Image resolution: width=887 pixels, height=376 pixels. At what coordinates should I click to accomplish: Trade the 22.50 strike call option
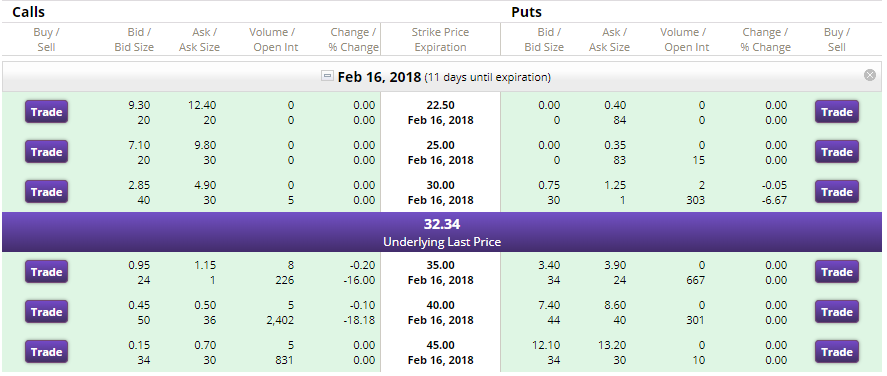coord(46,111)
